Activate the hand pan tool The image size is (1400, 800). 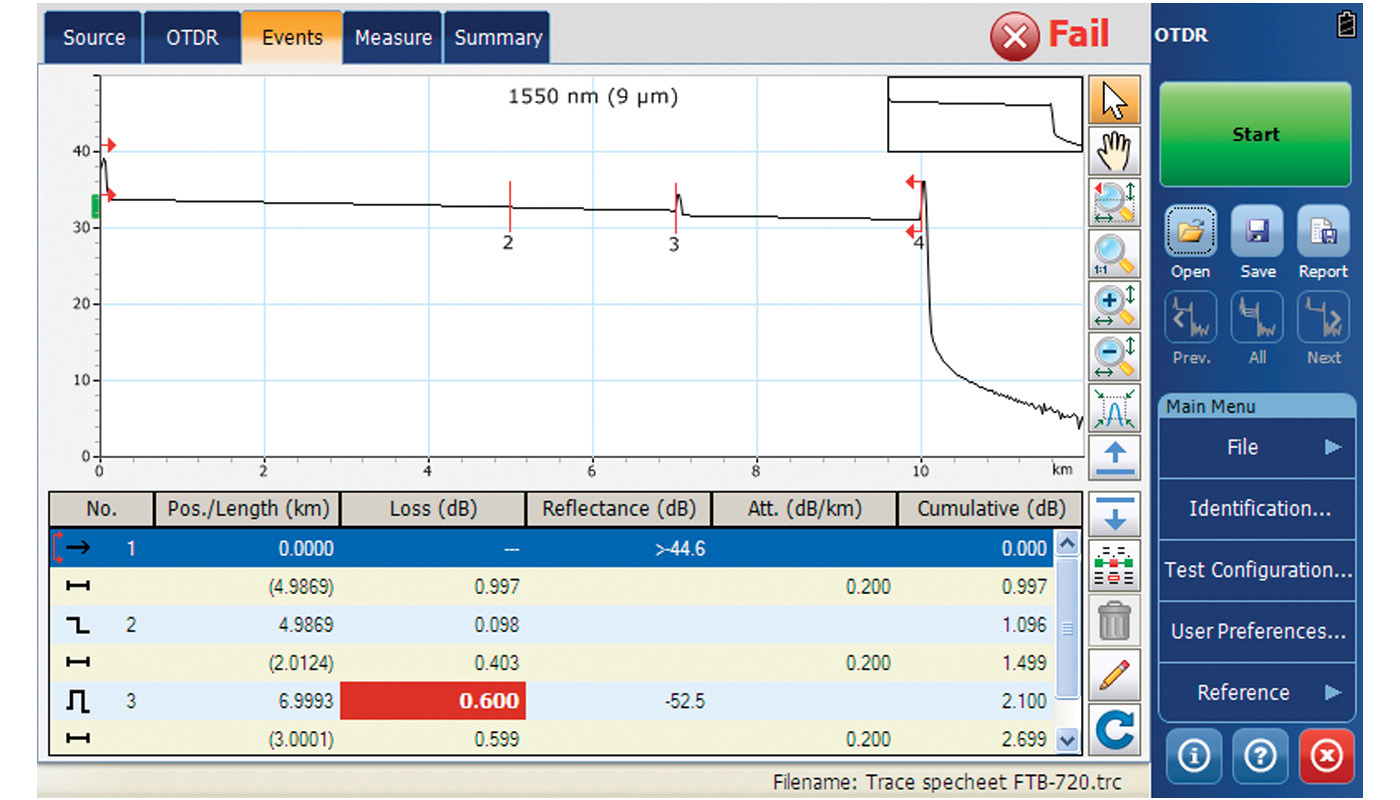(x=1114, y=150)
